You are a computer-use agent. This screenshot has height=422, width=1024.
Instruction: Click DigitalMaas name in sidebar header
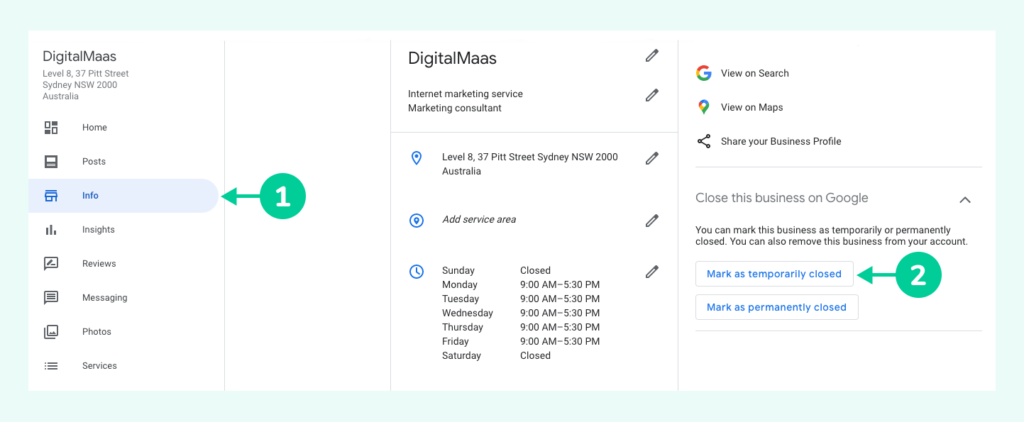pos(79,56)
